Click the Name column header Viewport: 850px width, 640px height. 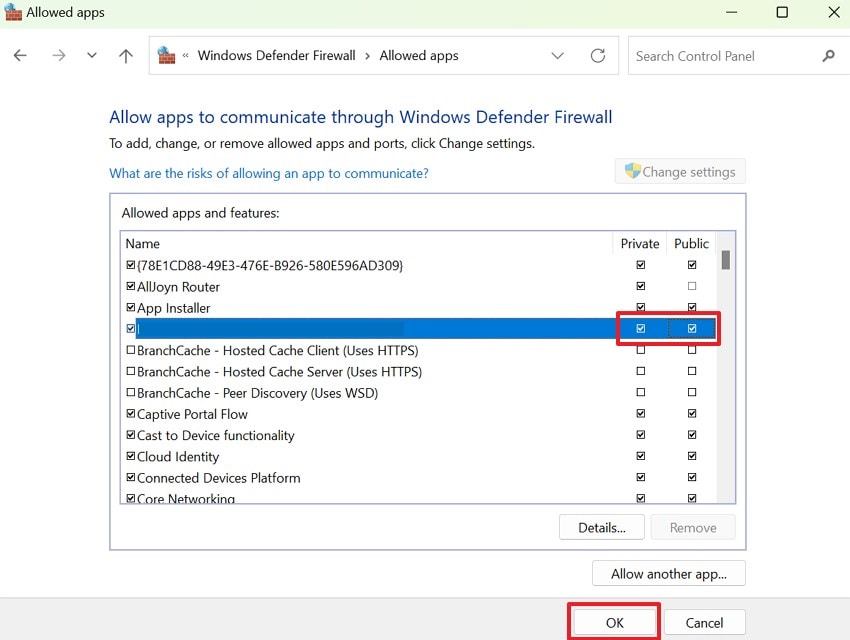pos(143,244)
